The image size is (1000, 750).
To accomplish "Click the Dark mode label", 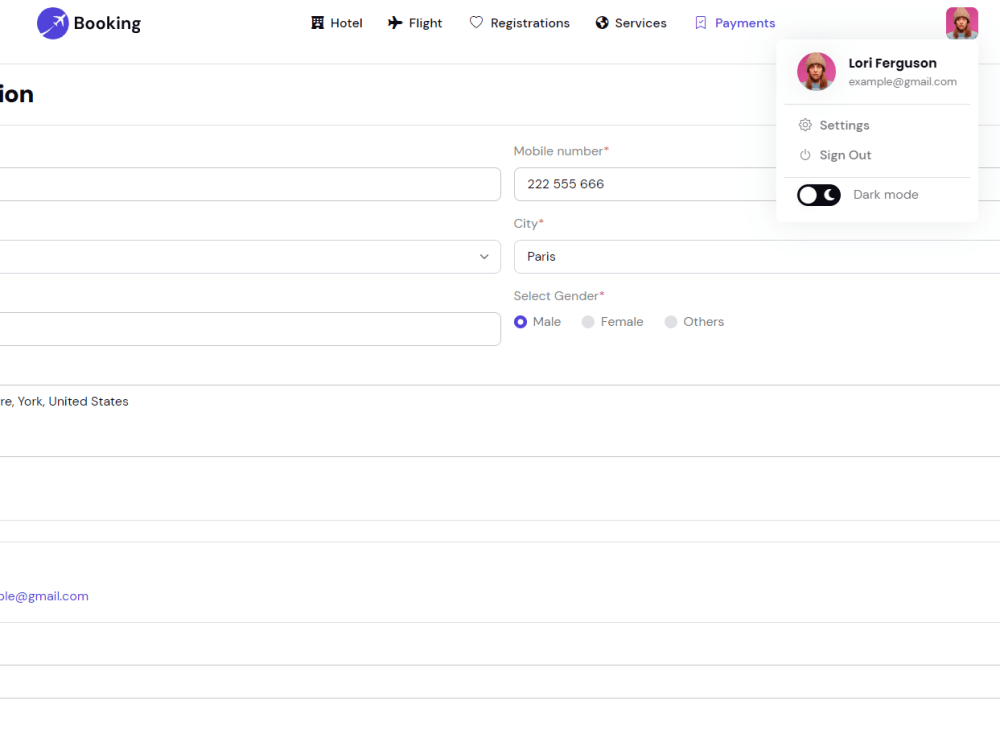I will pos(886,195).
